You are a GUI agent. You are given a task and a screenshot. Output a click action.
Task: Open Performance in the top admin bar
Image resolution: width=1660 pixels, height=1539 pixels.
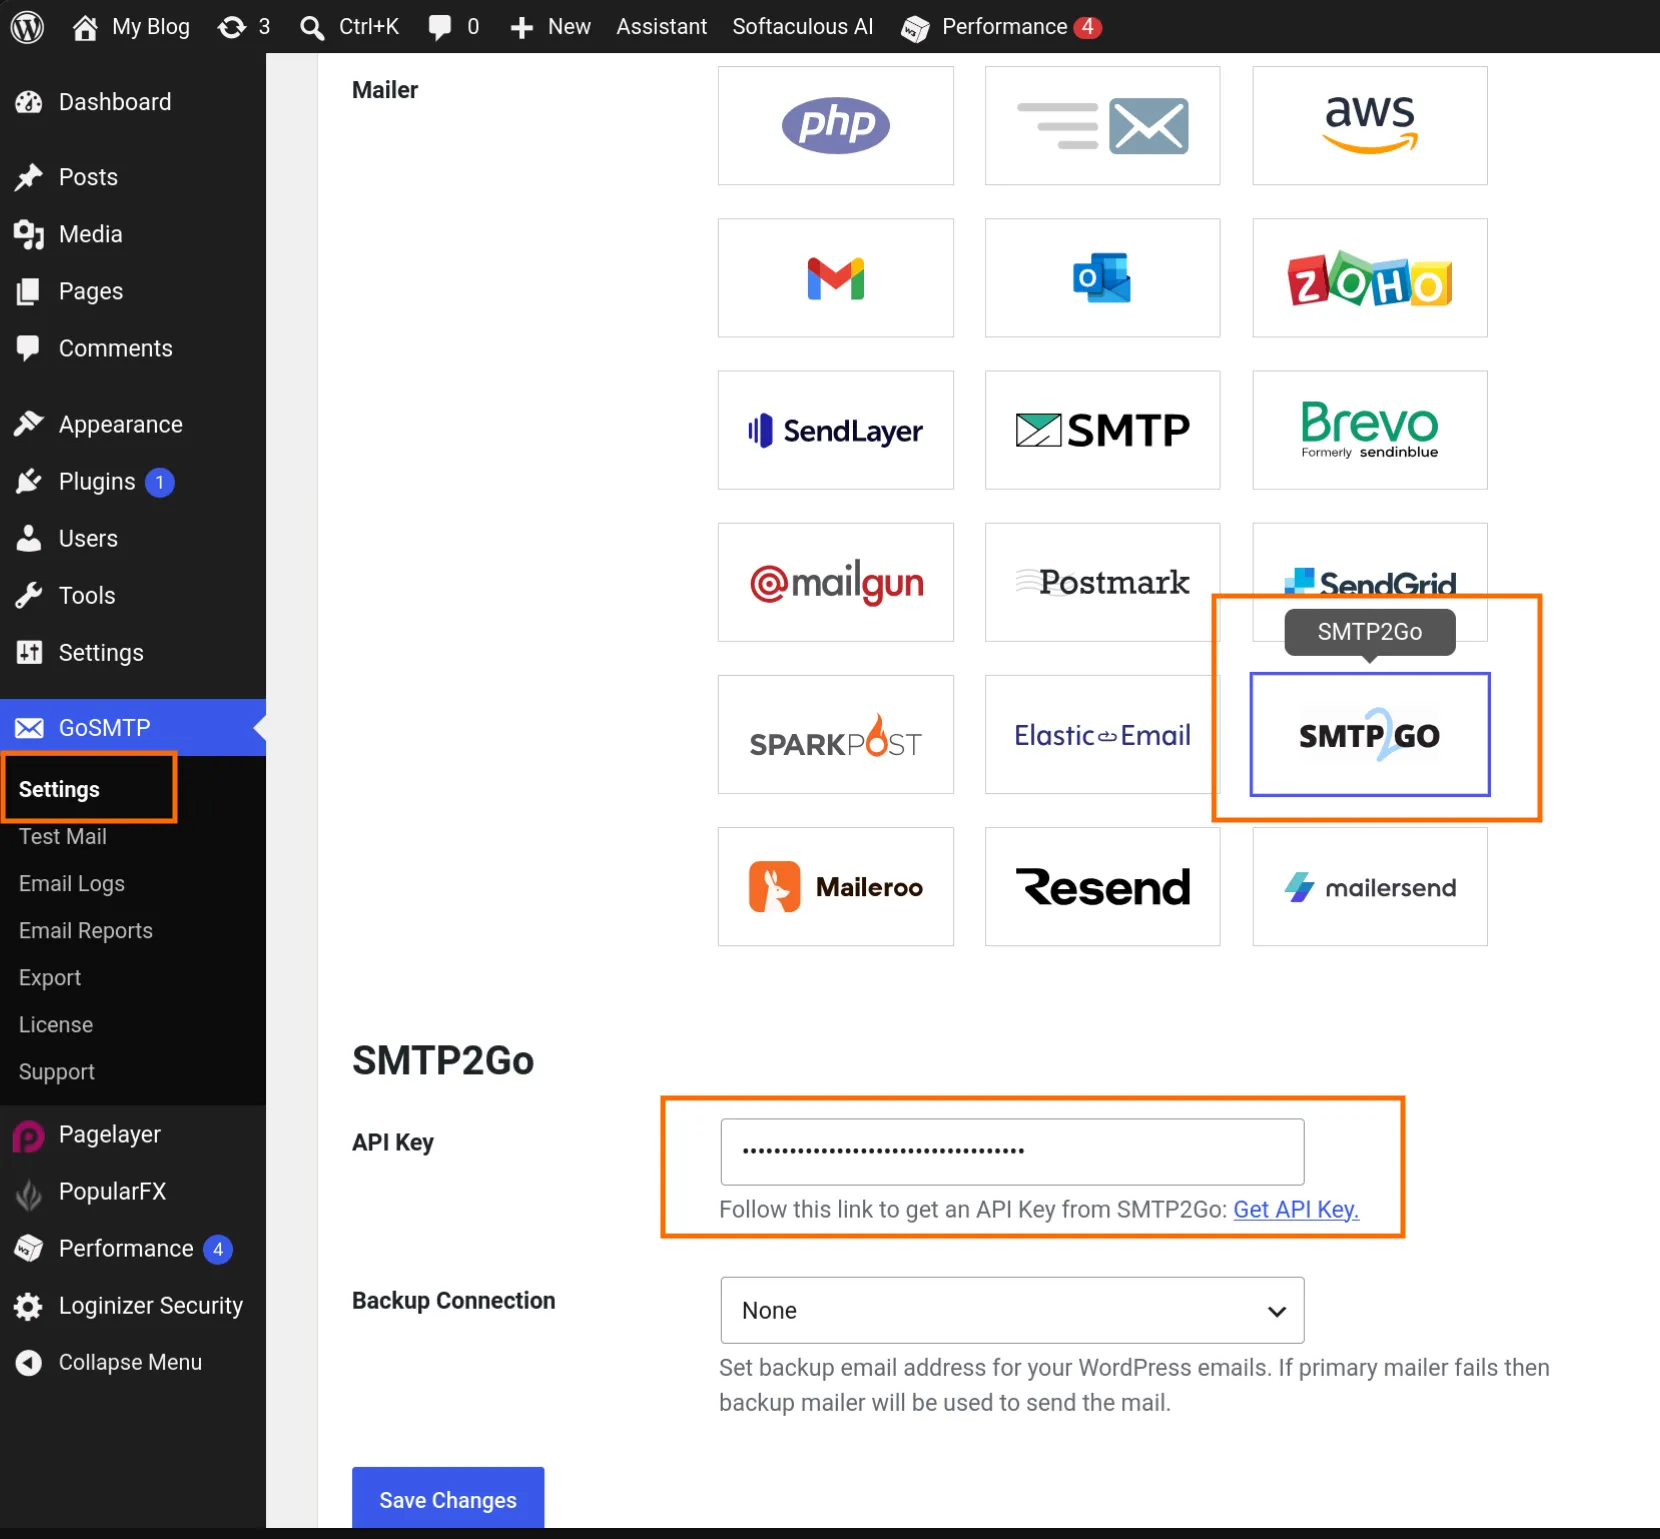tap(1001, 27)
